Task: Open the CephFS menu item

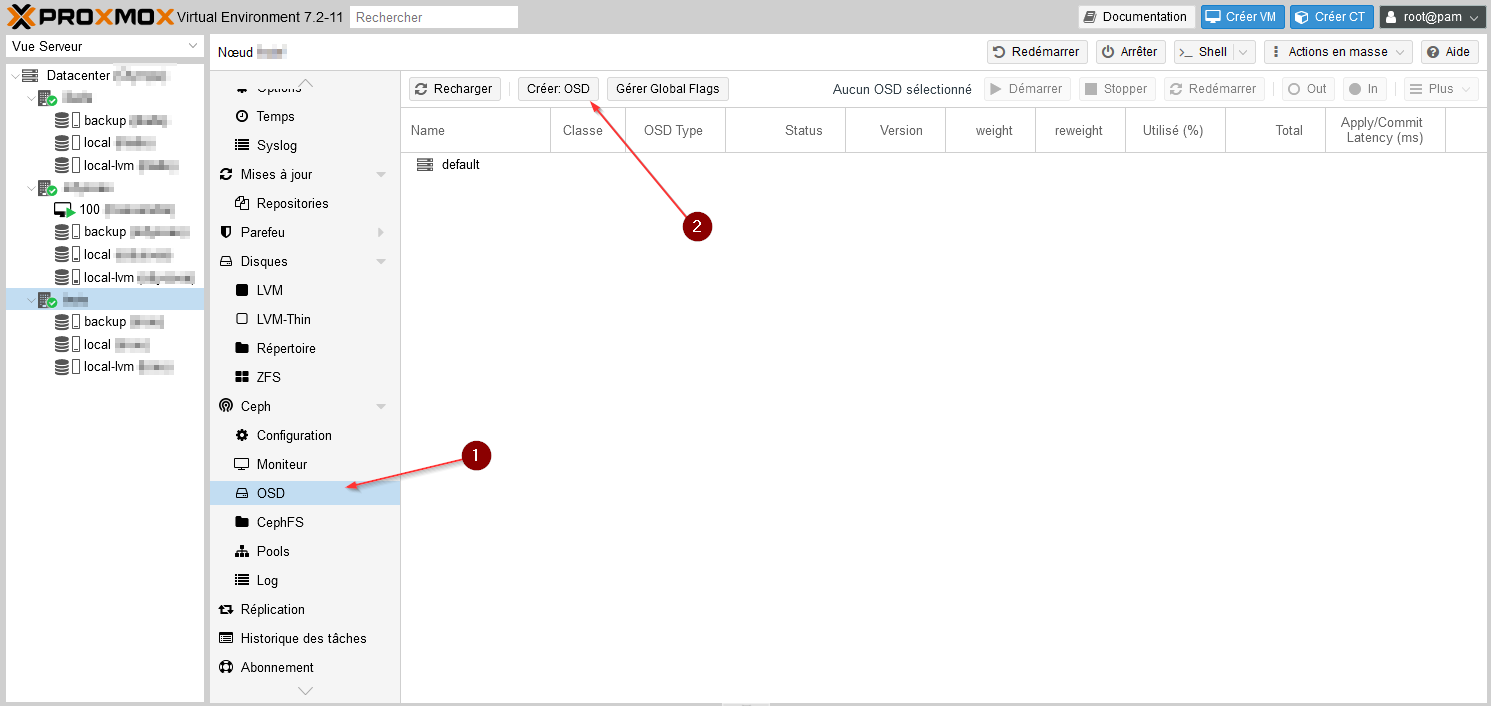Action: 279,522
